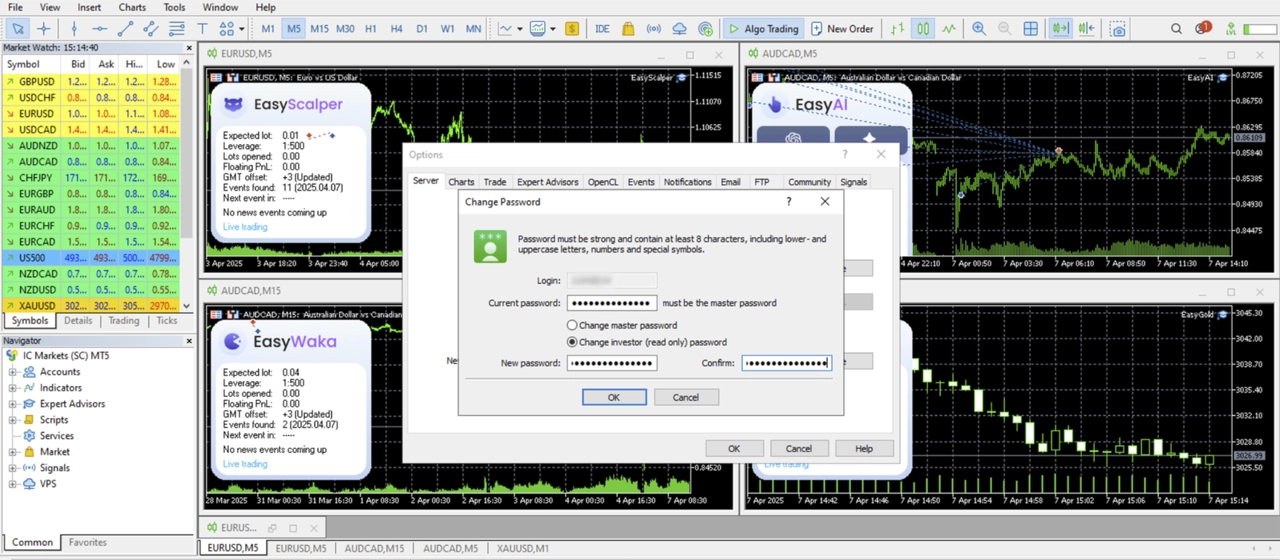Switch to line chart icon

coord(949,29)
